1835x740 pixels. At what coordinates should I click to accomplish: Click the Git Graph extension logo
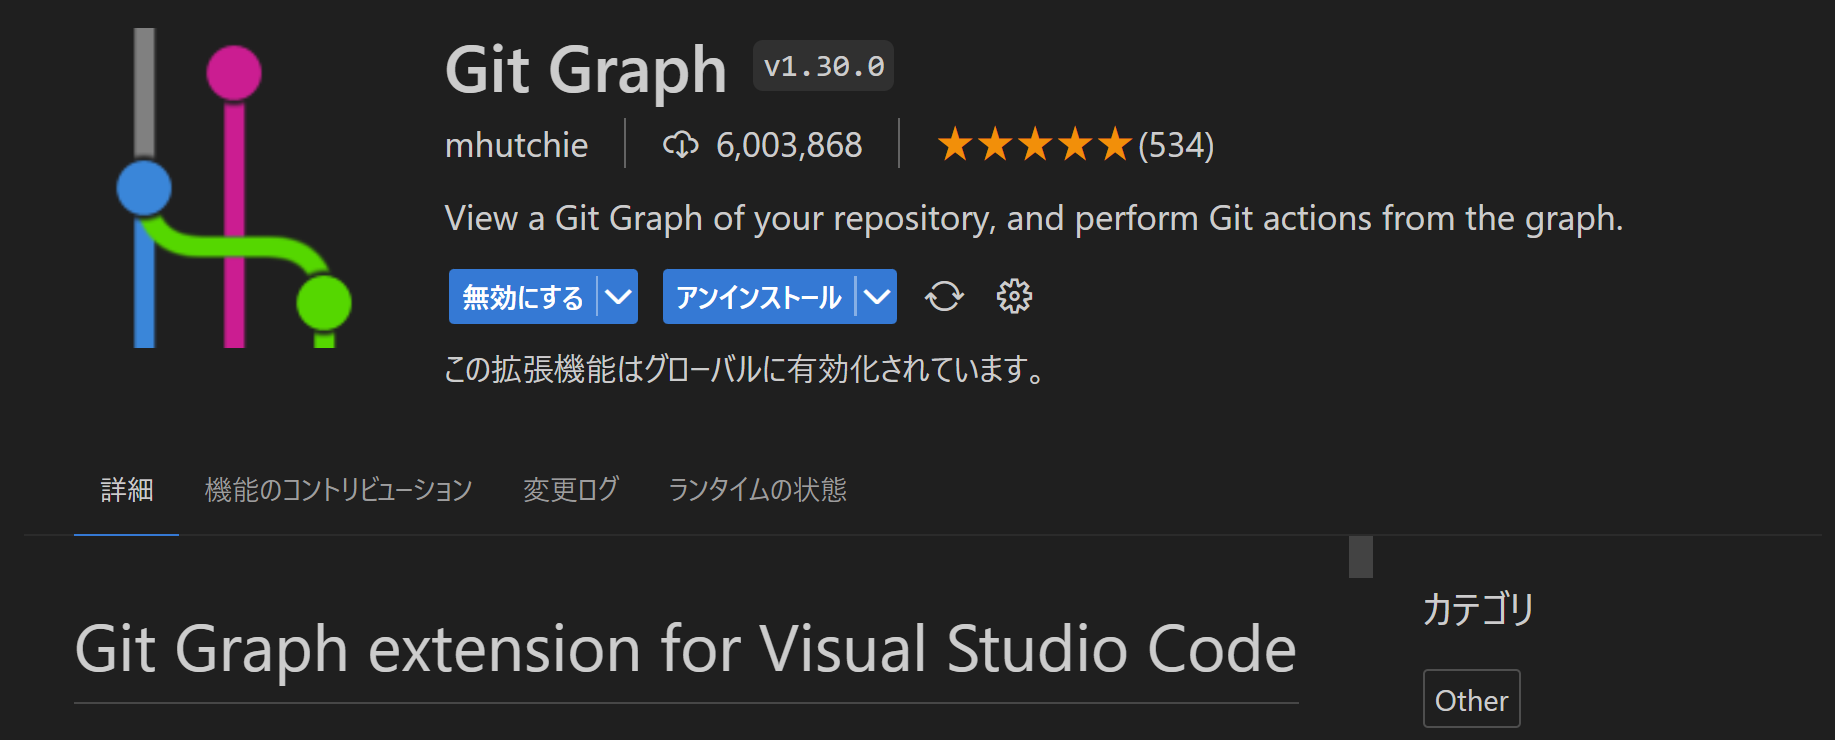pos(234,190)
